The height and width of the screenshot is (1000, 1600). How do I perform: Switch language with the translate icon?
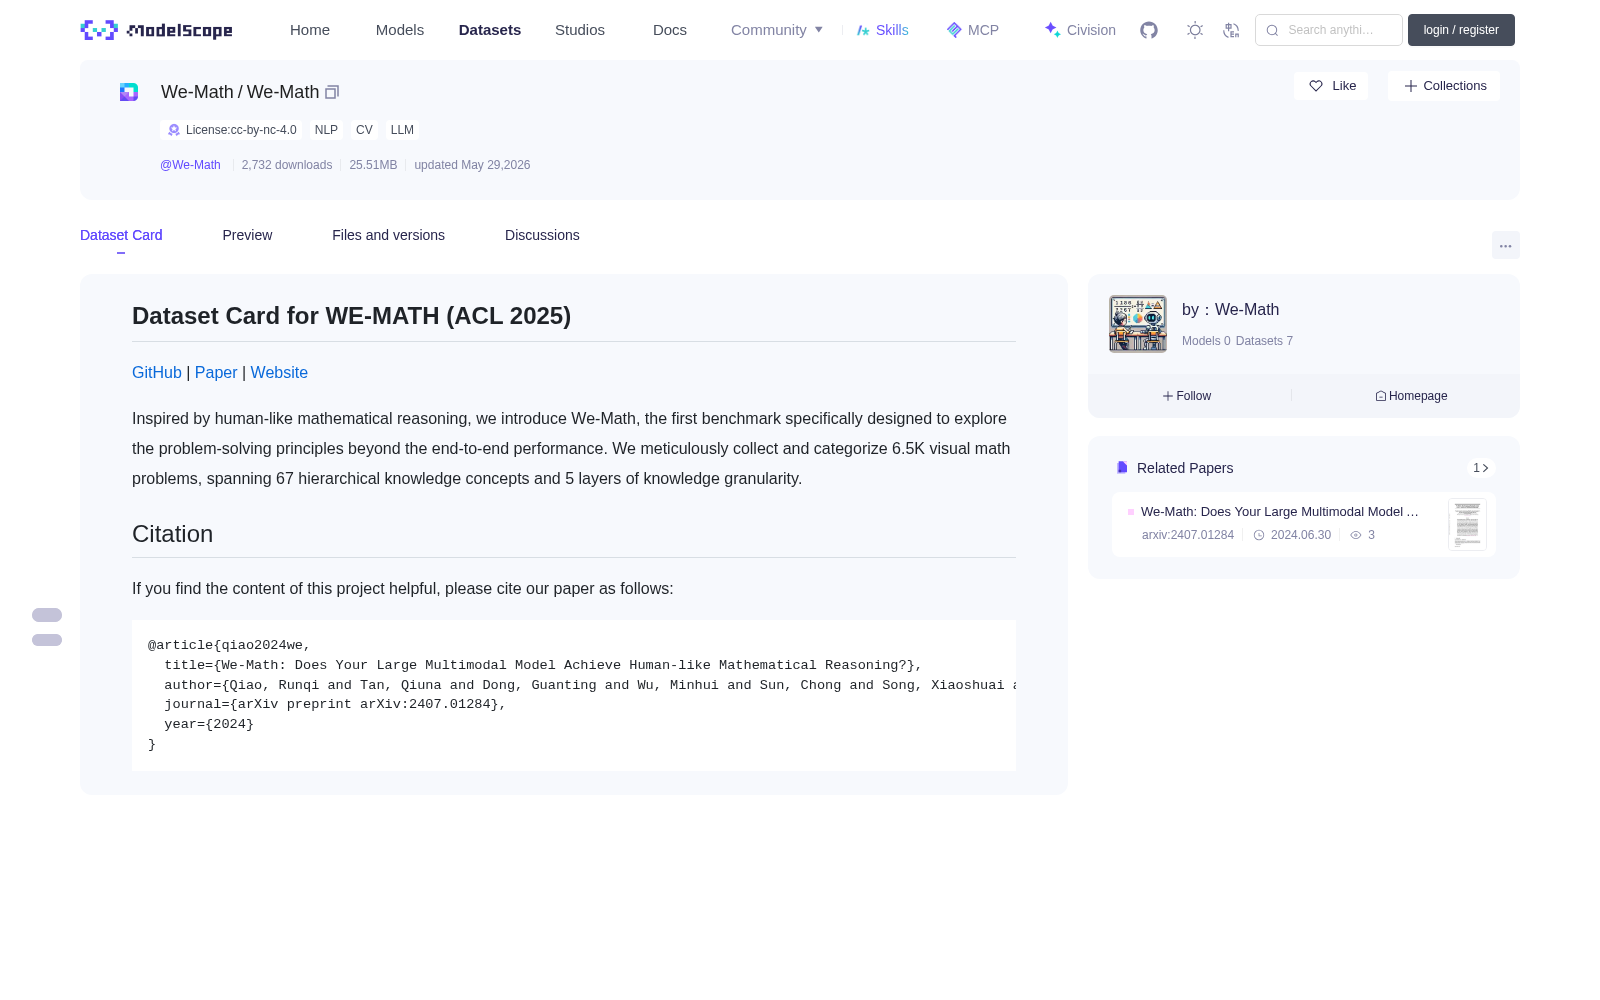coord(1232,30)
